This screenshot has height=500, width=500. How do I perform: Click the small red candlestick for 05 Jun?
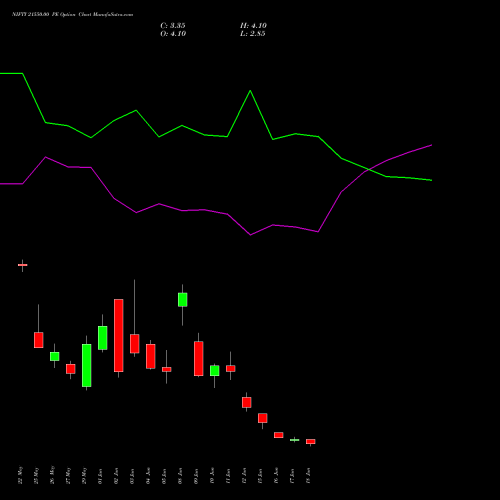coord(167,369)
